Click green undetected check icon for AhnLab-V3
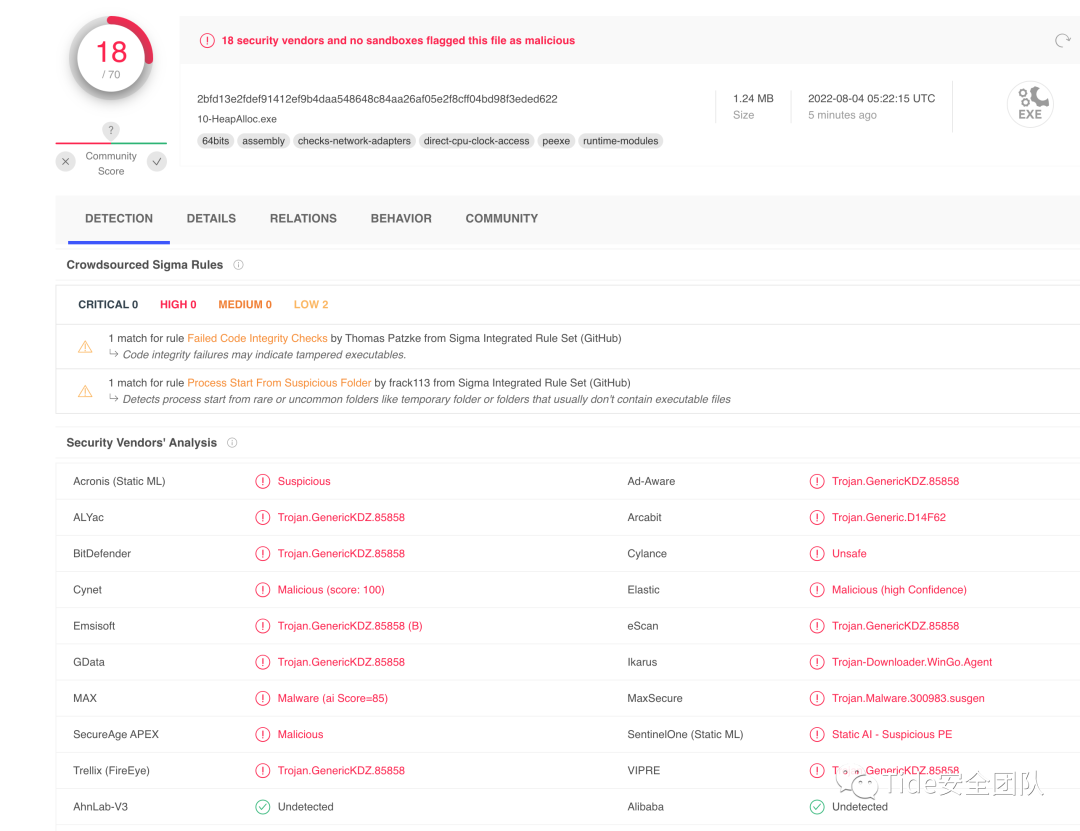Viewport: 1080px width, 831px height. (x=262, y=806)
